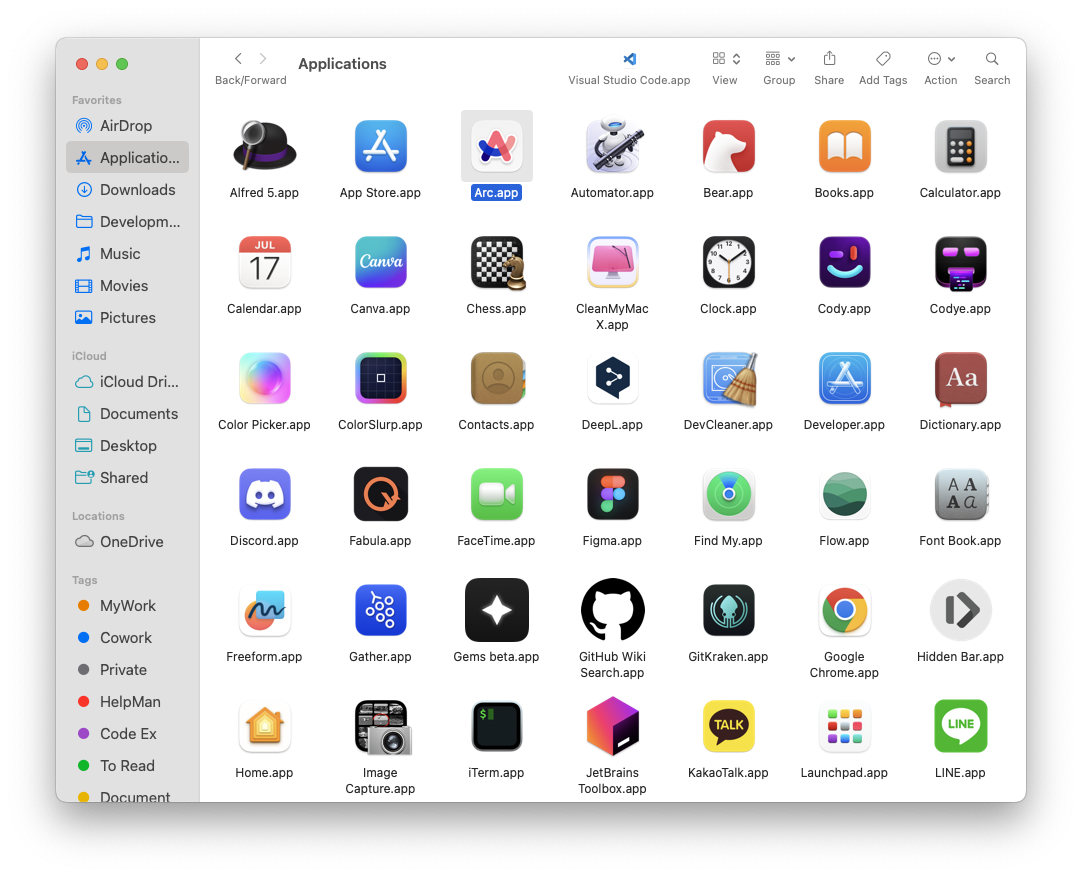Viewport: 1082px width, 876px height.
Task: Select the Calendar.app icon
Action: 264,262
